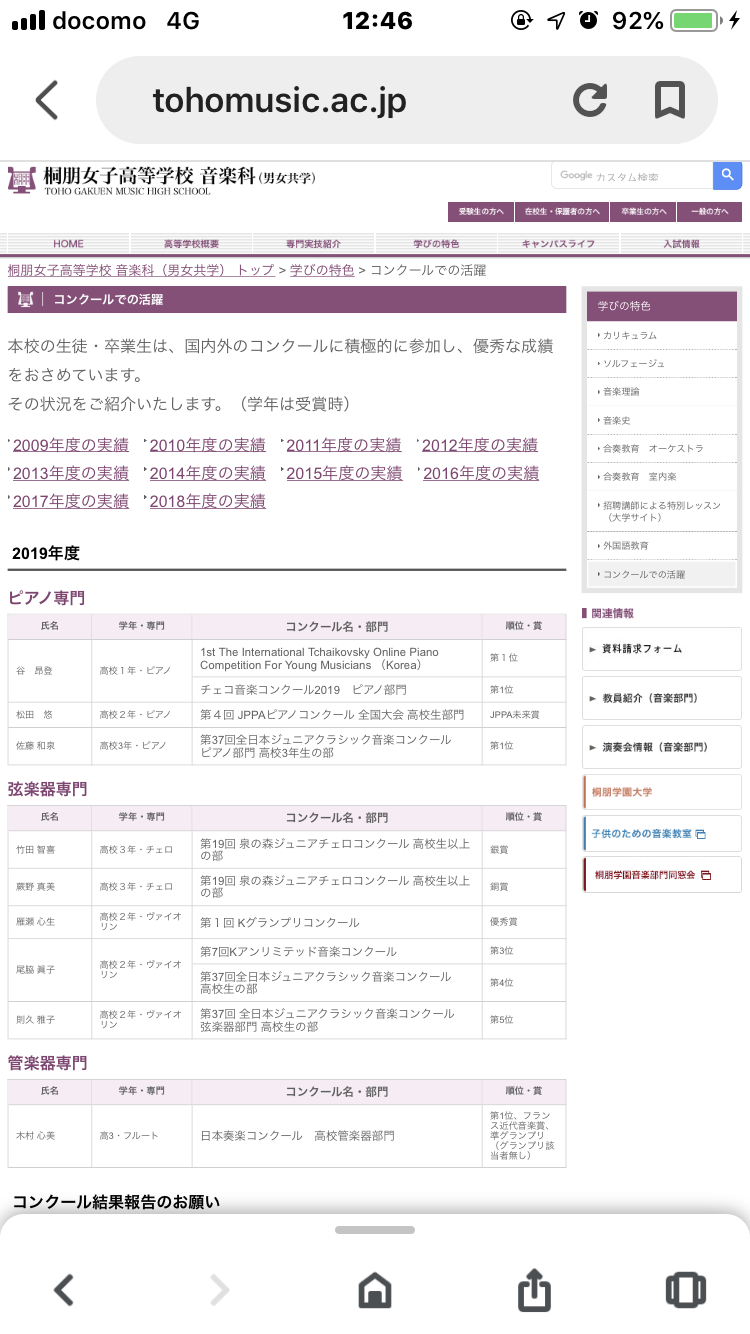Click 第1回 Kグランプリコンクール cell
Viewport: 750px width, 1334px height.
coord(336,922)
